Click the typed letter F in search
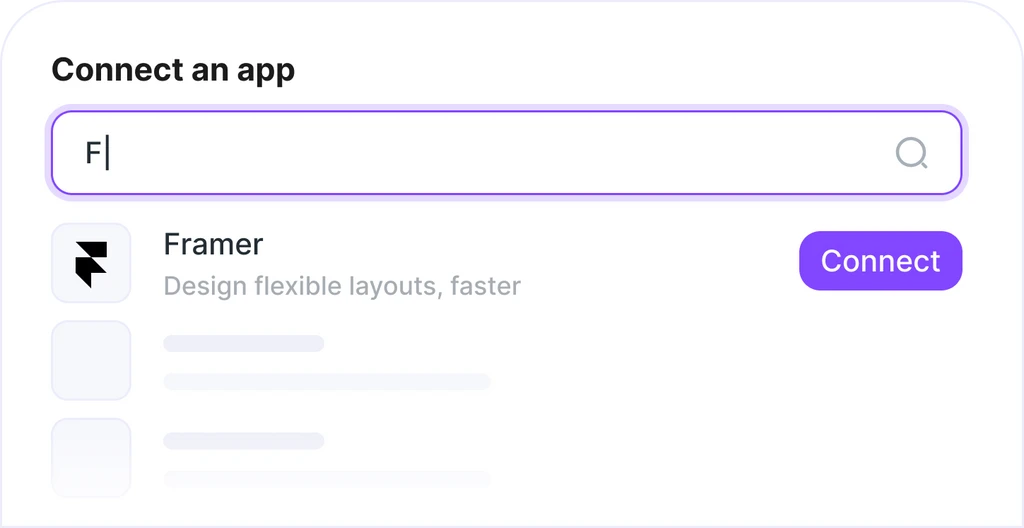The height and width of the screenshot is (528, 1024). click(93, 154)
